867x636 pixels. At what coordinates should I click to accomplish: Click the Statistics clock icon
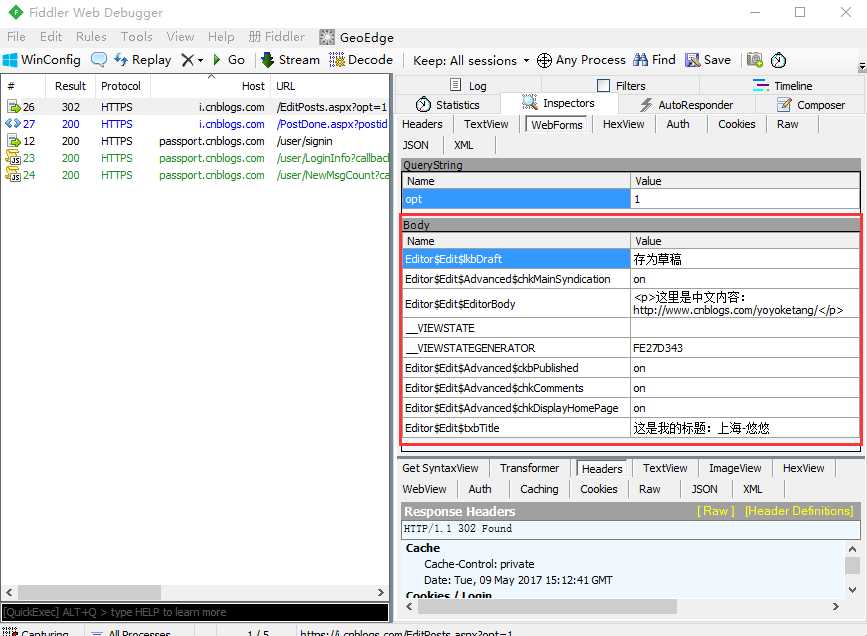click(423, 105)
